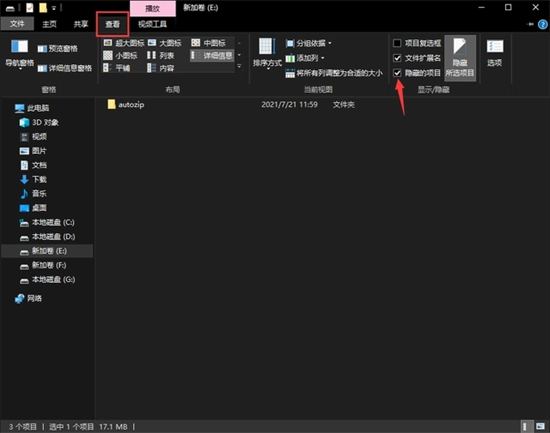Toggle the 详细信息窗格 details pane
This screenshot has width=550, height=433.
click(x=65, y=68)
